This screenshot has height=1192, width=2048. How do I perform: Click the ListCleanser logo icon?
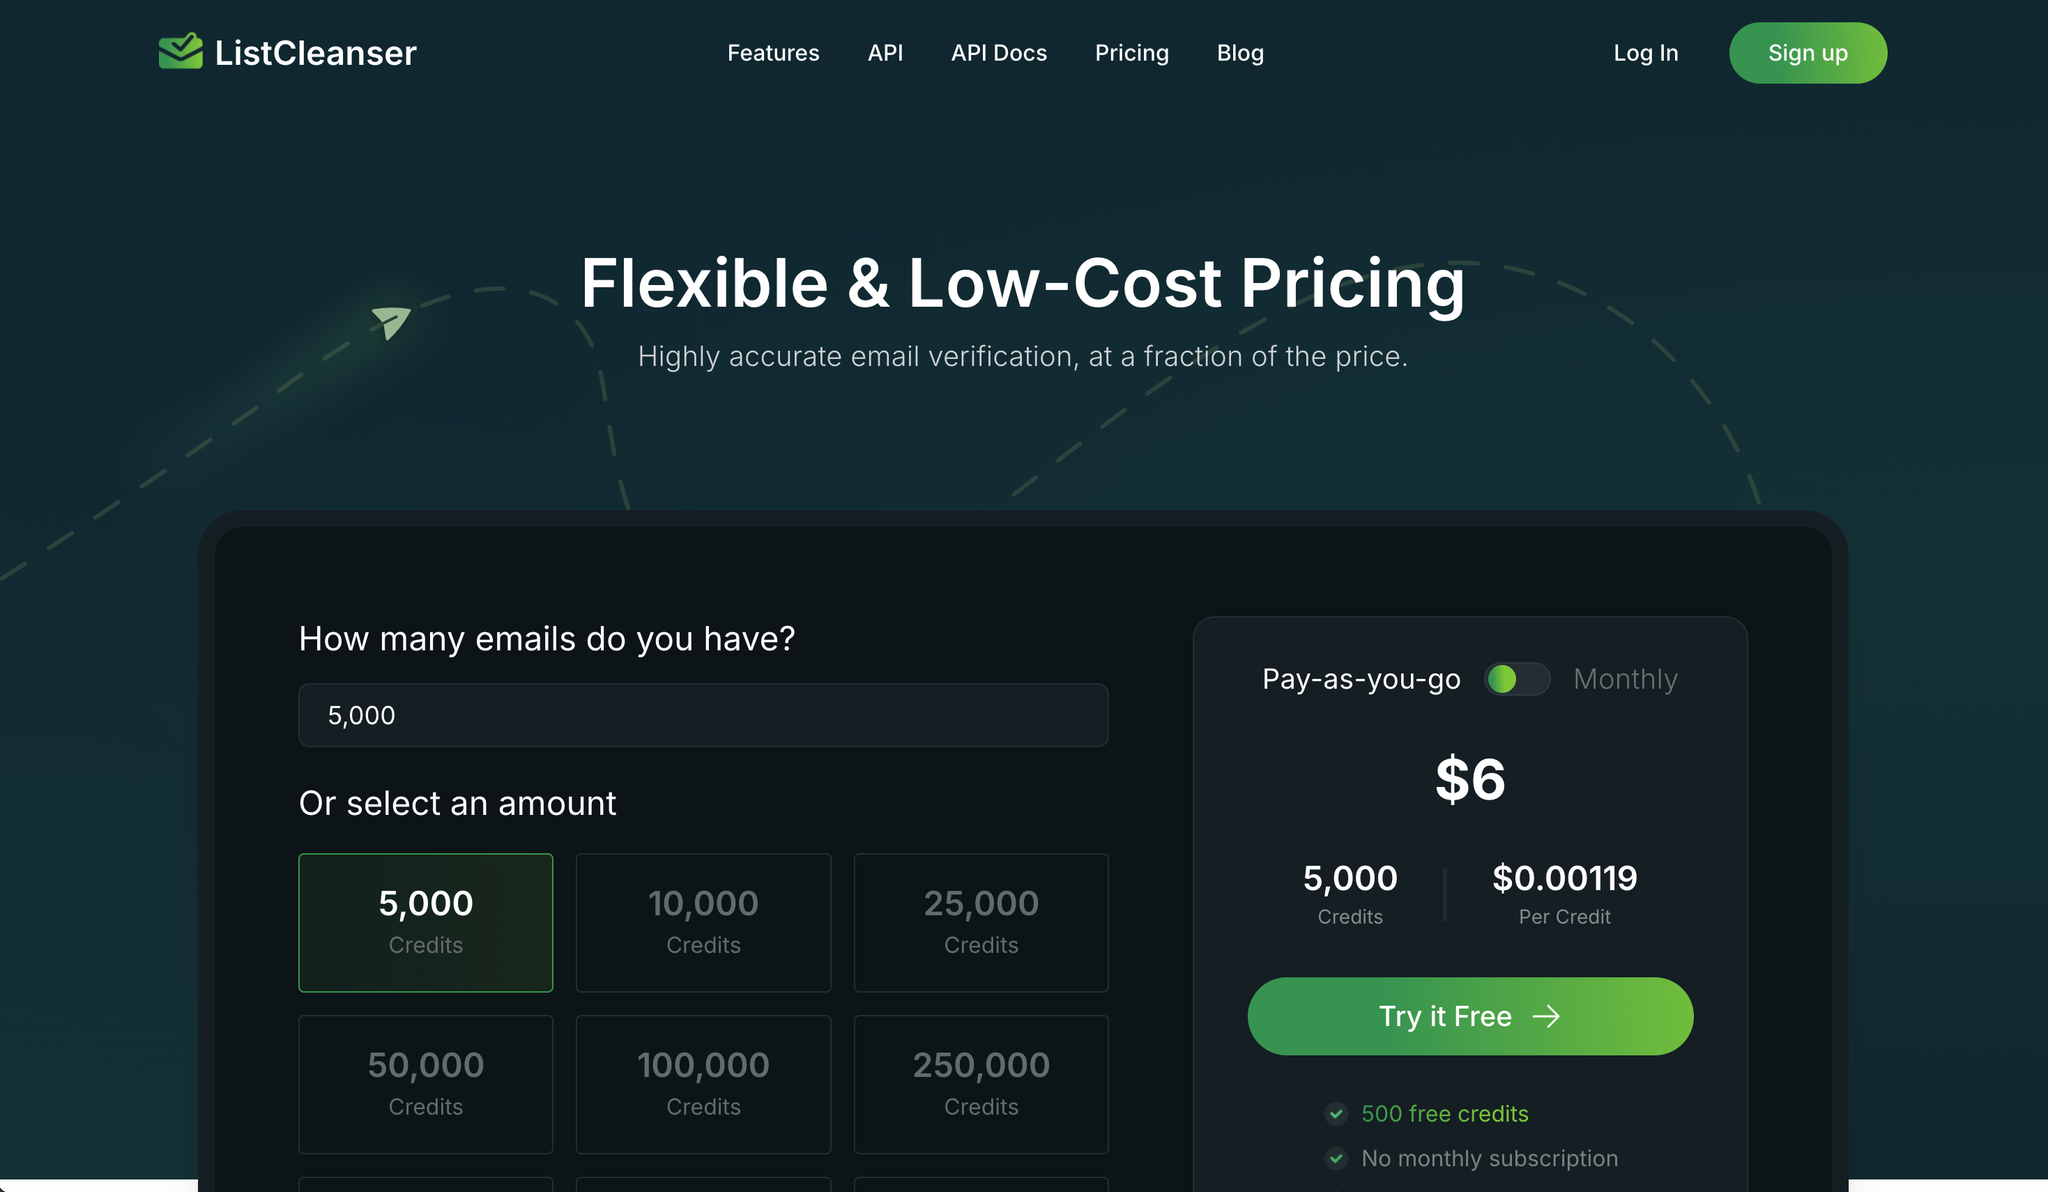[x=180, y=51]
